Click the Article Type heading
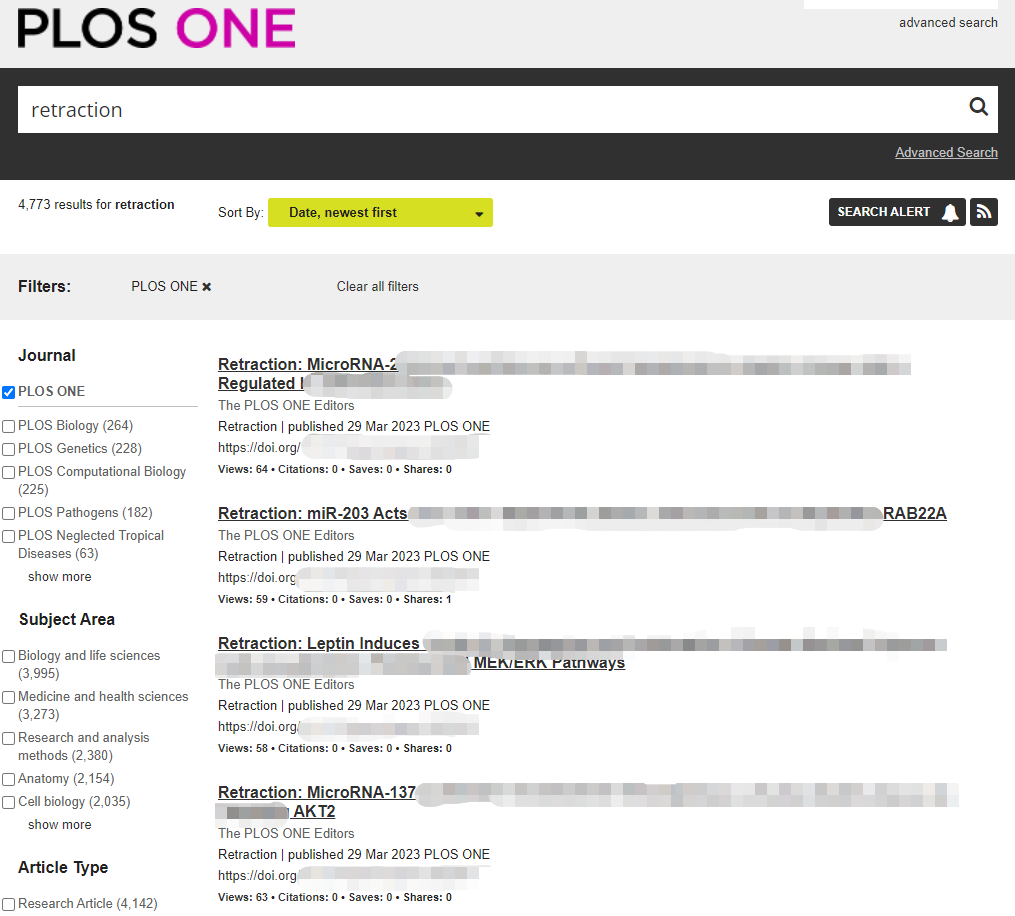Image resolution: width=1015 pixels, height=916 pixels. (x=63, y=867)
